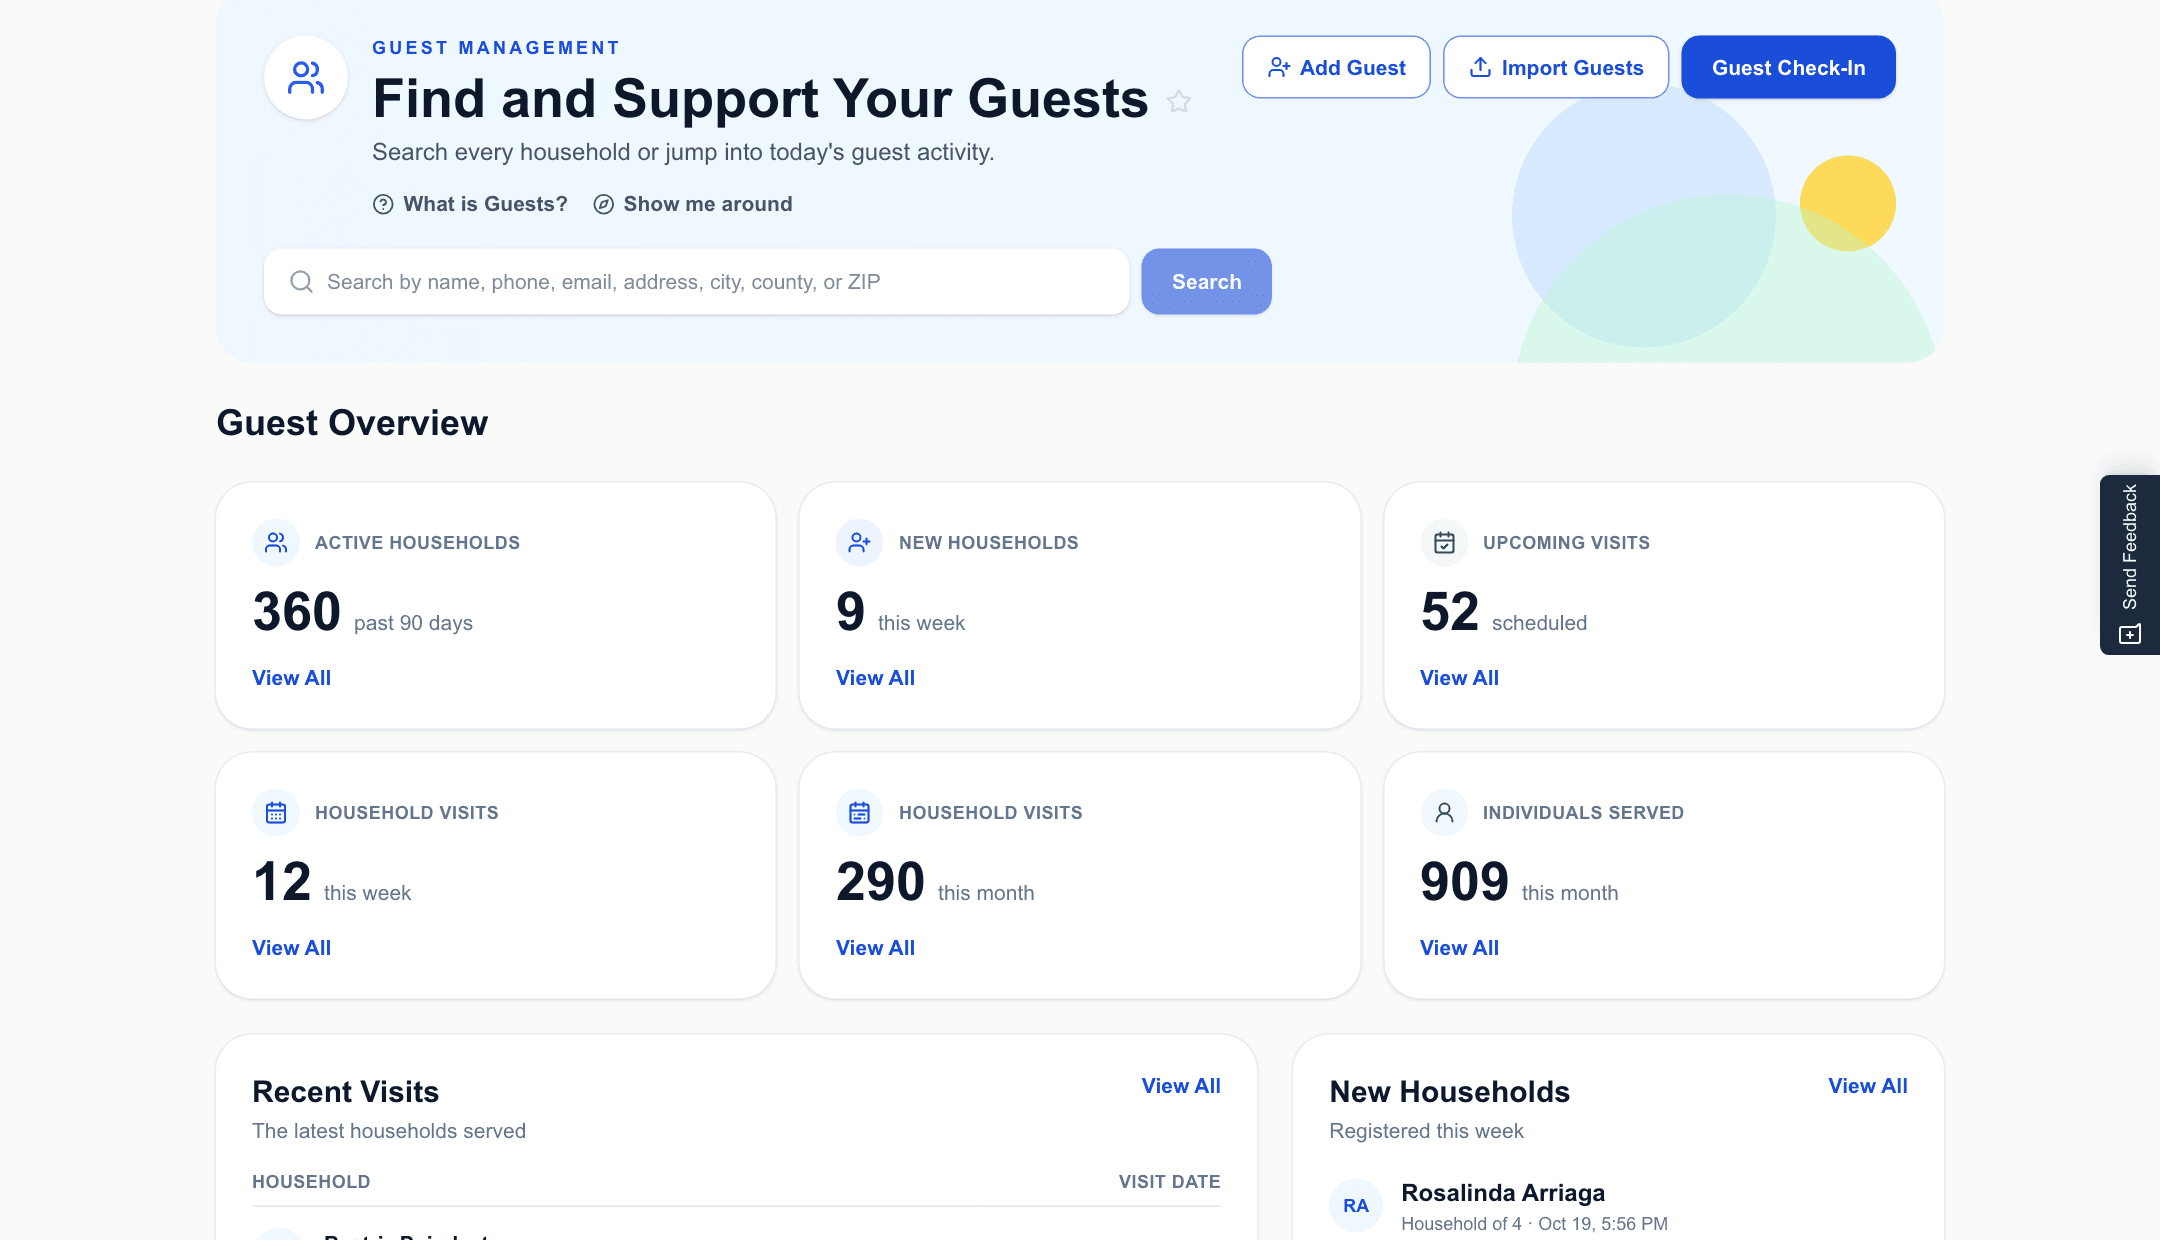This screenshot has width=2160, height=1241.
Task: Click the Recent Visits heading
Action: [346, 1092]
